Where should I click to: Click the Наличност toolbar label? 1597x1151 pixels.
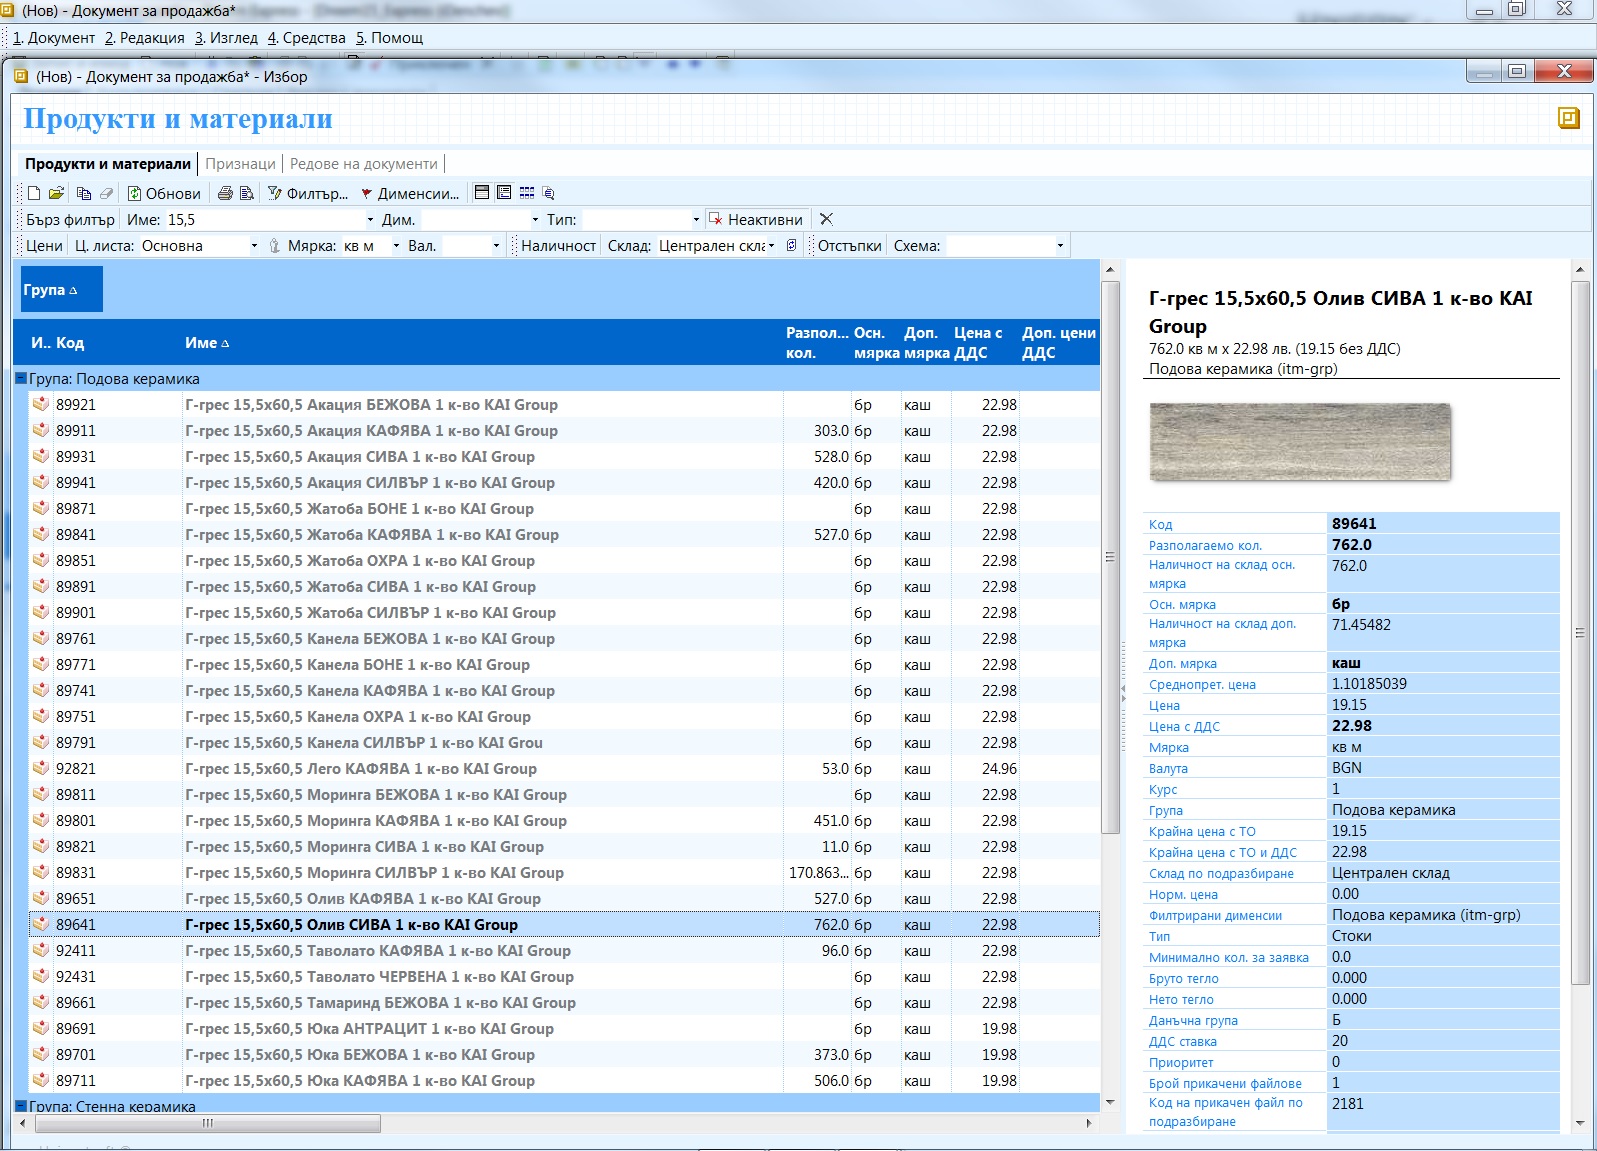pos(558,245)
